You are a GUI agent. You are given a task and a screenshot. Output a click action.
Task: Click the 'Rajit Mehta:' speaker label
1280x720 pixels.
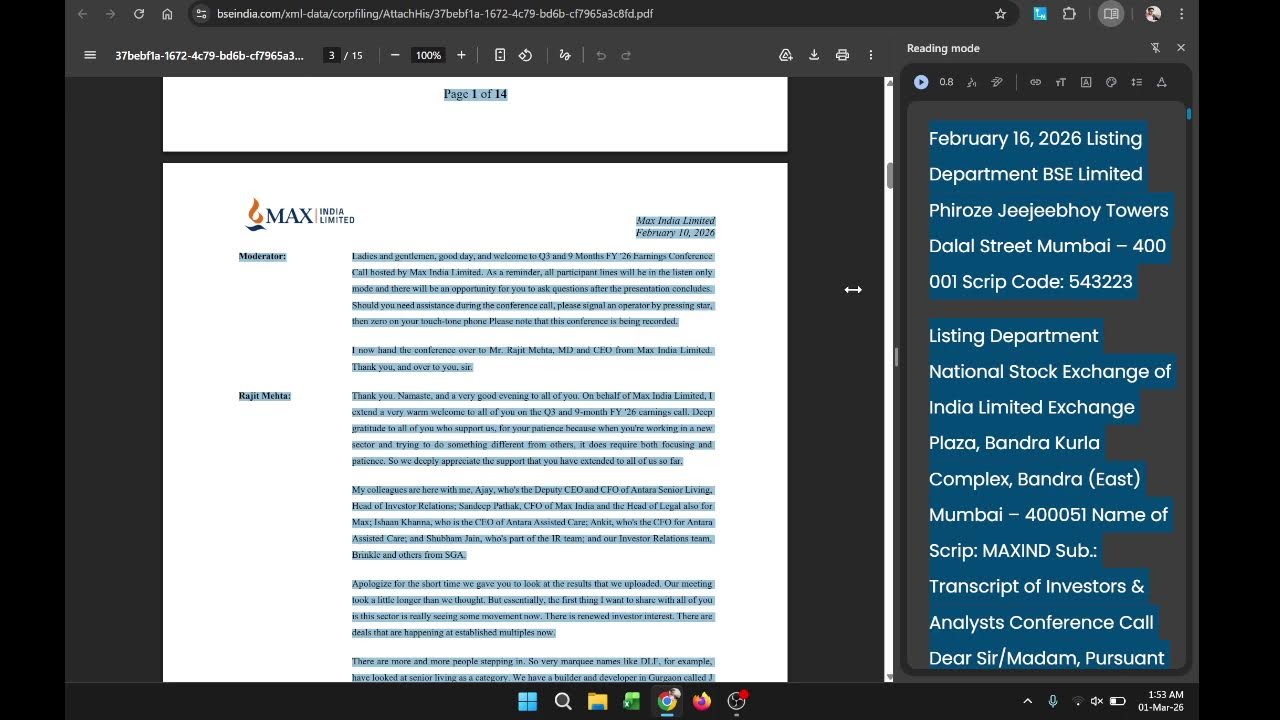click(x=265, y=396)
